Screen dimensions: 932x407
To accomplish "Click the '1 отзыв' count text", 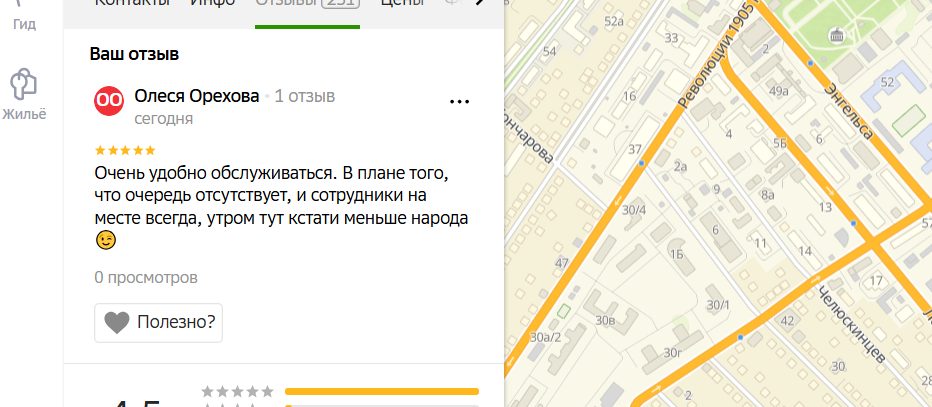I will coord(304,96).
